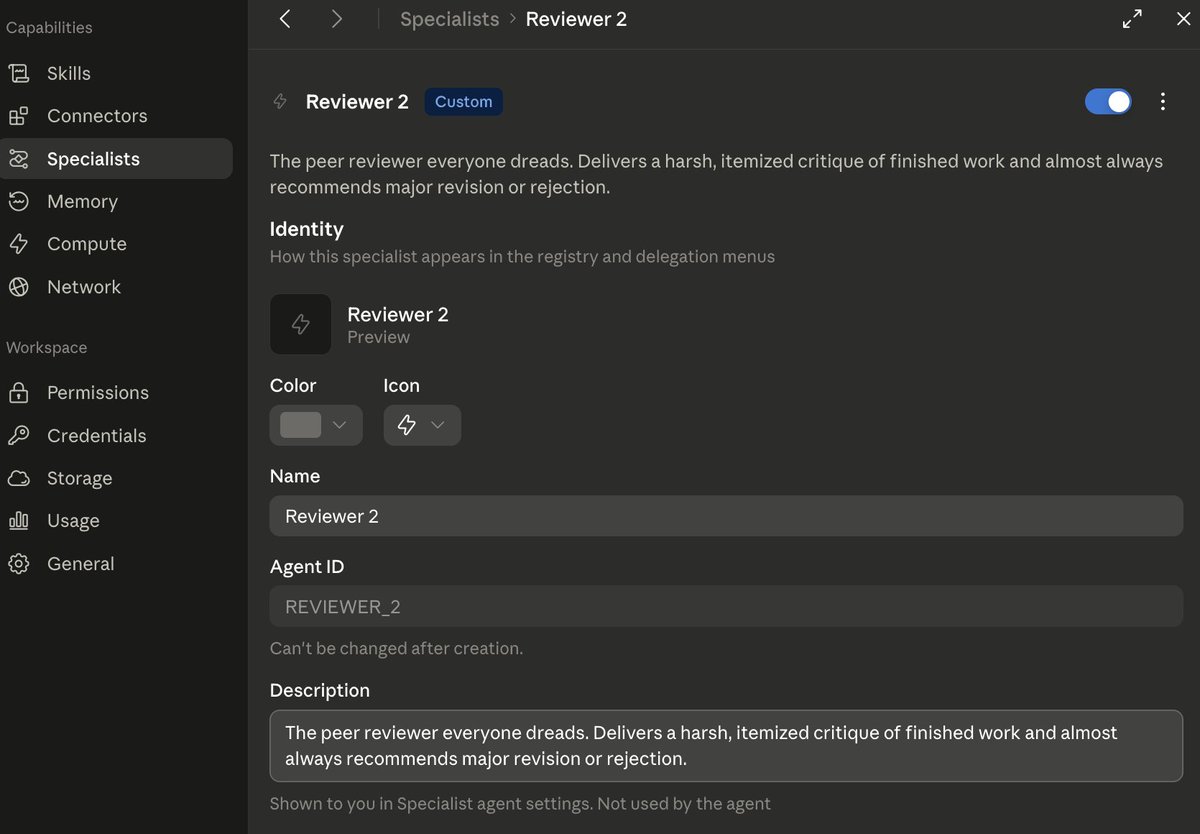The width and height of the screenshot is (1200, 834).
Task: Click the Memory sidebar icon
Action: [18, 201]
